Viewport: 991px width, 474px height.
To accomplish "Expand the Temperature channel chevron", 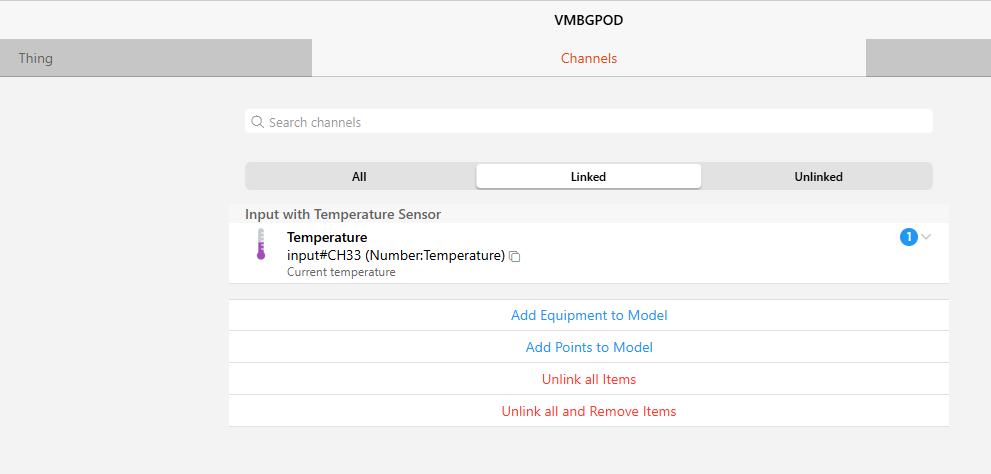I will [927, 237].
